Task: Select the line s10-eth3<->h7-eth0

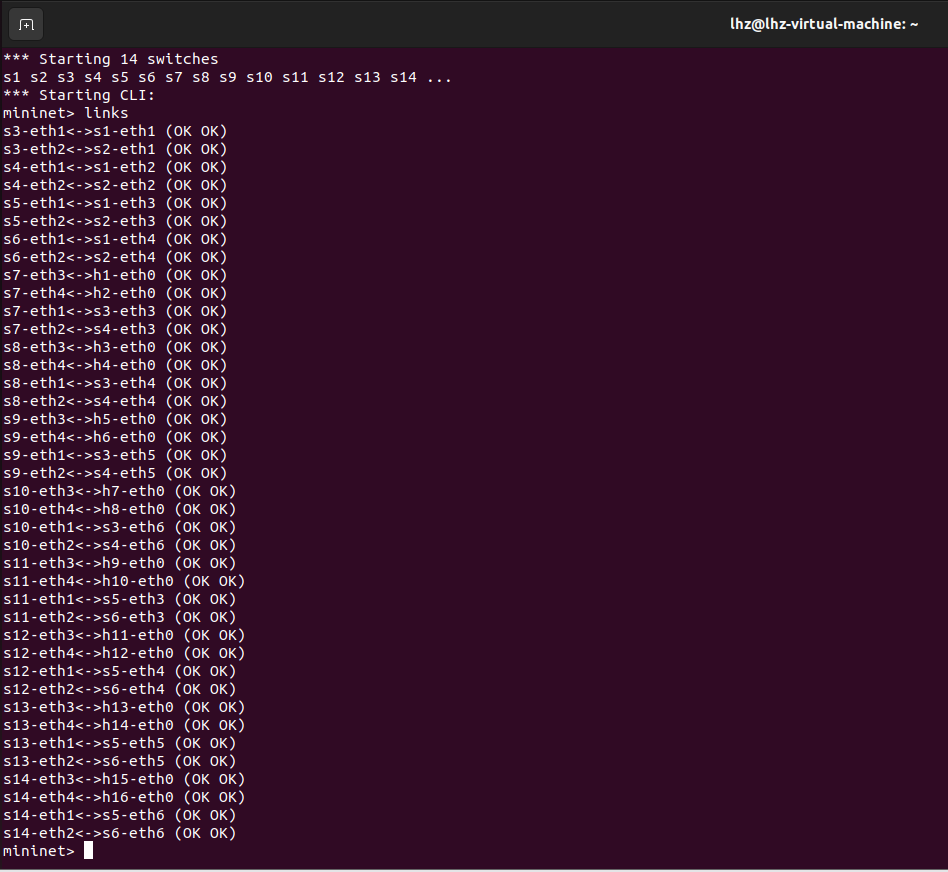Action: click(x=120, y=491)
